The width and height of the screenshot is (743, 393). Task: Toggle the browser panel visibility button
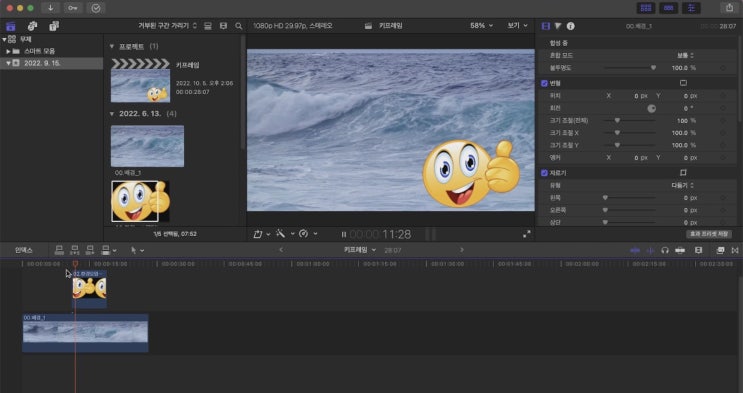(x=645, y=8)
